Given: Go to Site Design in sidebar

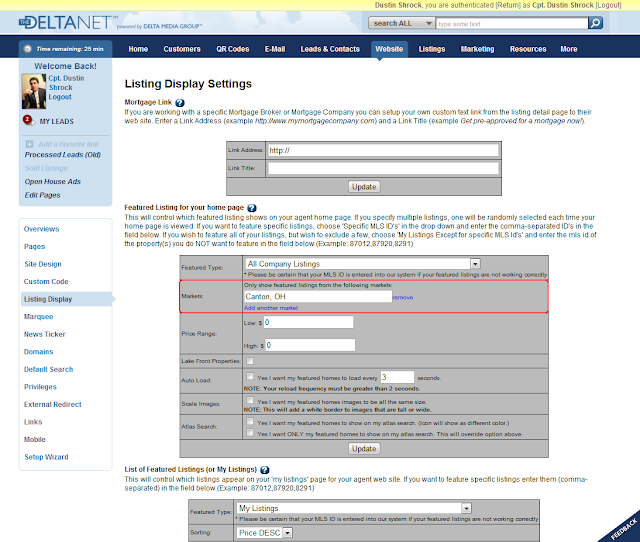Looking at the screenshot, I should (42, 264).
